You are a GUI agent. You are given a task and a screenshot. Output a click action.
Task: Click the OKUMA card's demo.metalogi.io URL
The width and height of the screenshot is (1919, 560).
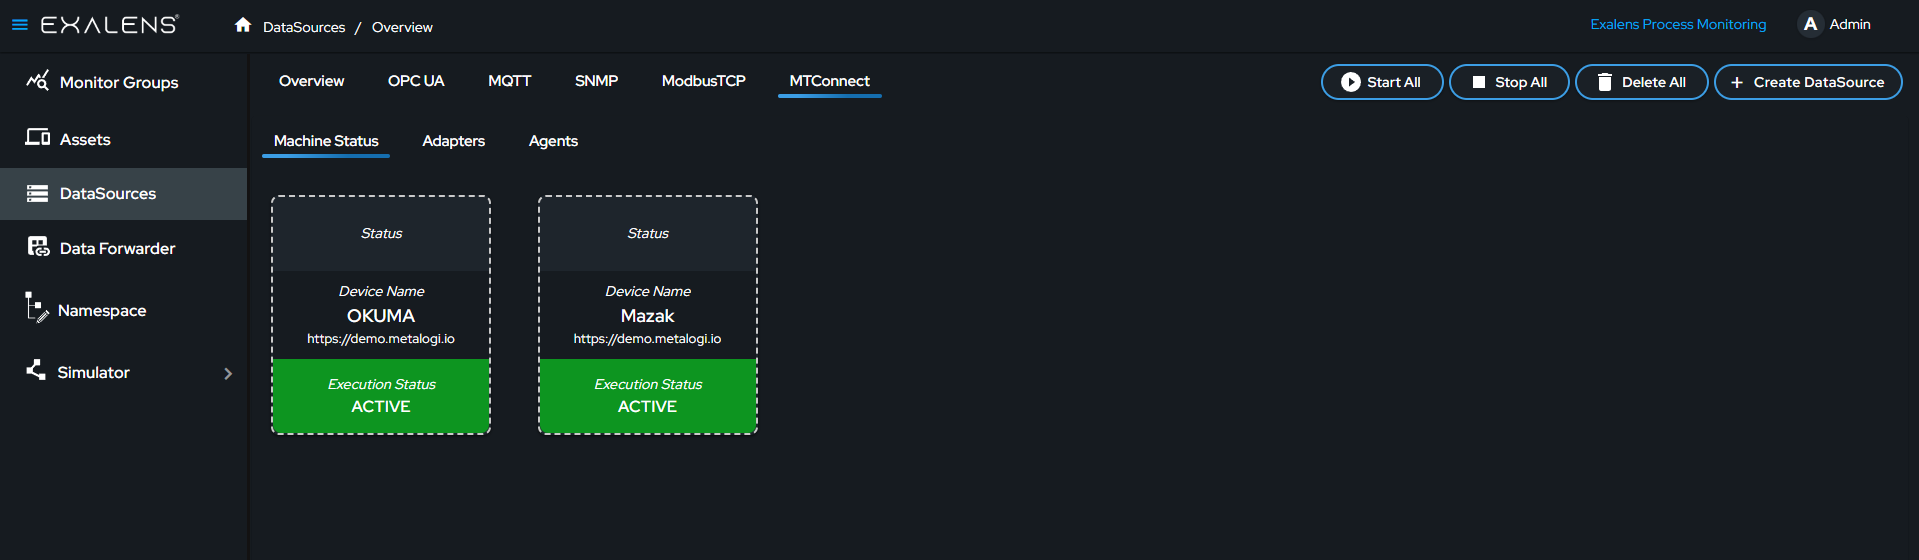tap(381, 339)
